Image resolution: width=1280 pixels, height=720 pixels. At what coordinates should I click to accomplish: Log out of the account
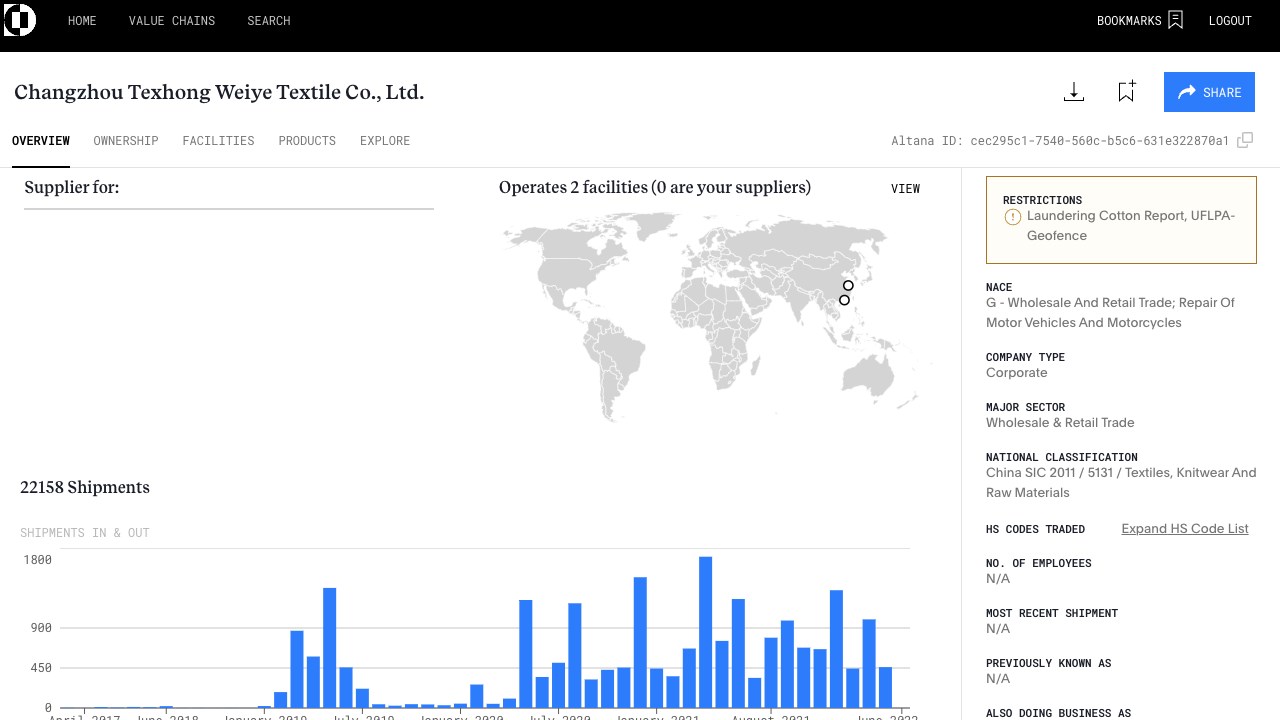point(1230,21)
